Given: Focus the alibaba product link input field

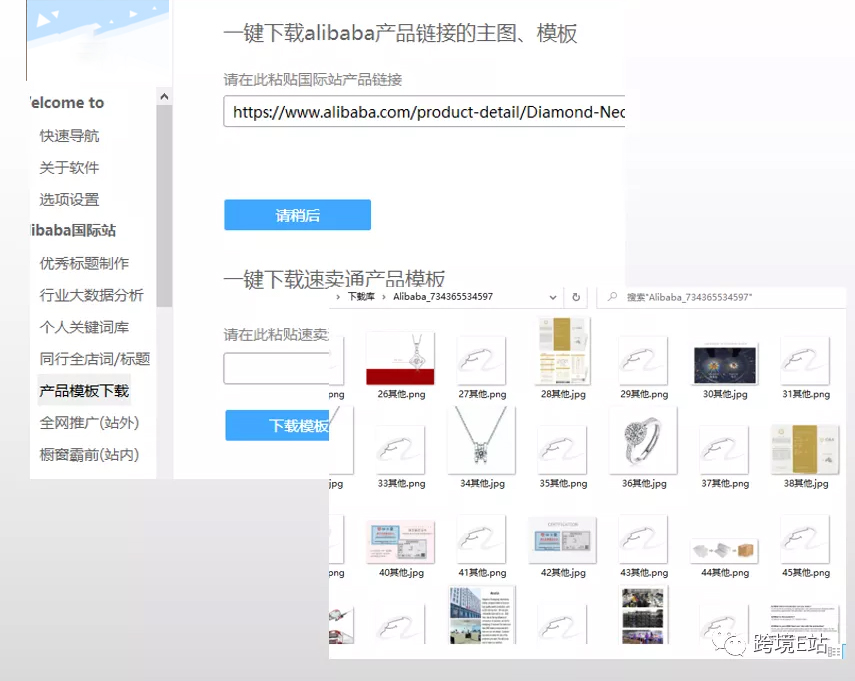Looking at the screenshot, I should pos(424,112).
